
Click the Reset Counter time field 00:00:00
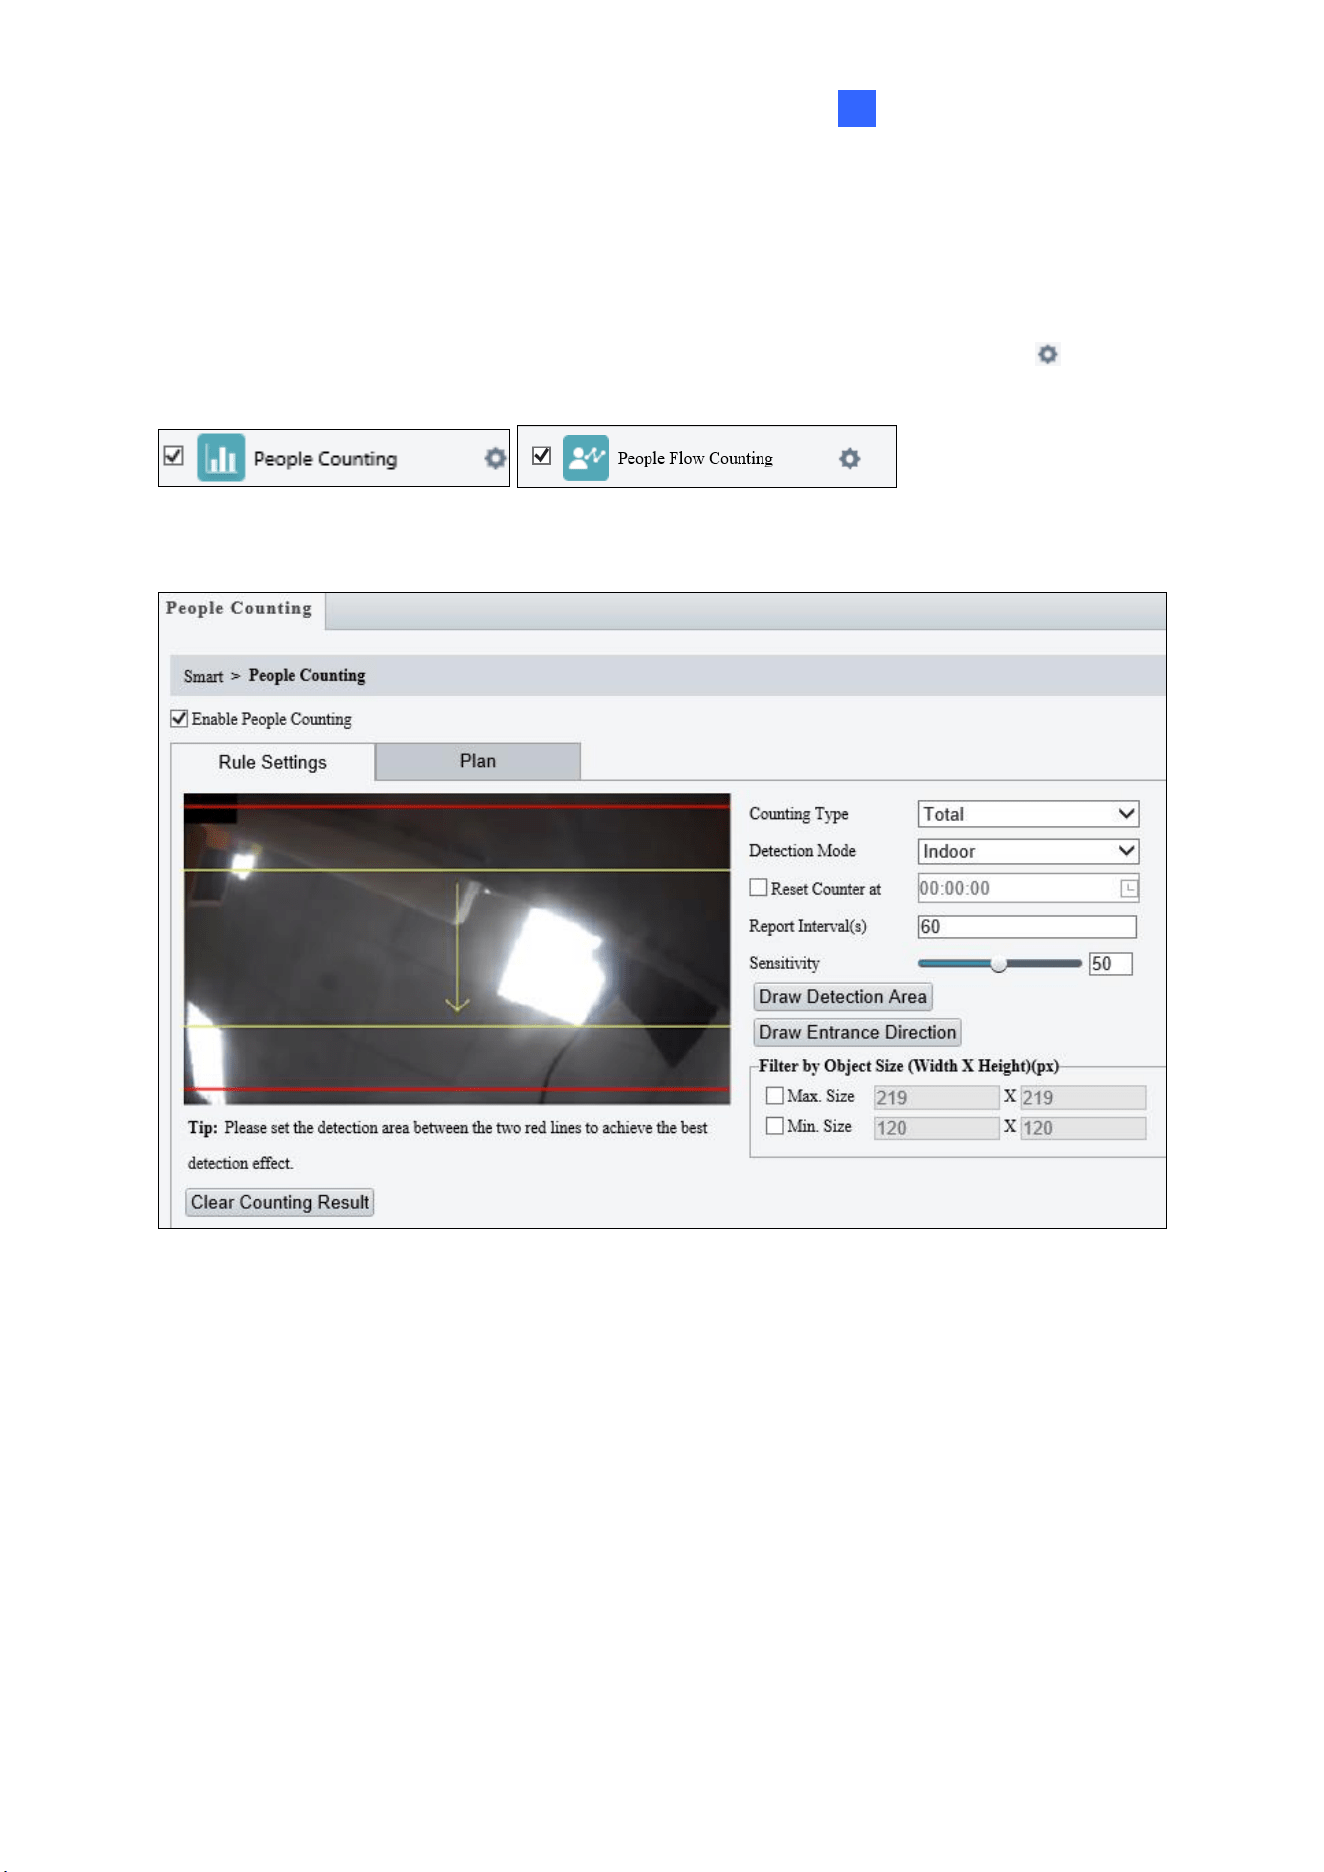1028,888
